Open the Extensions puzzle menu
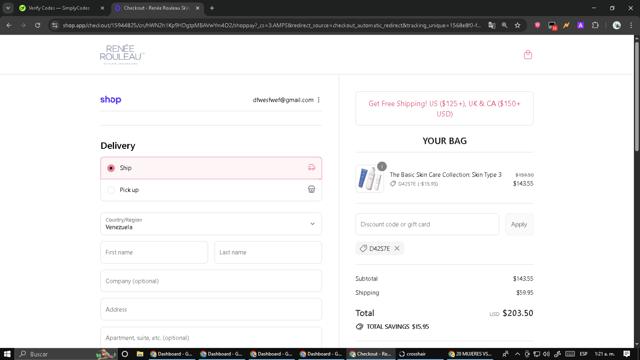This screenshot has width=640, height=360. (595, 25)
